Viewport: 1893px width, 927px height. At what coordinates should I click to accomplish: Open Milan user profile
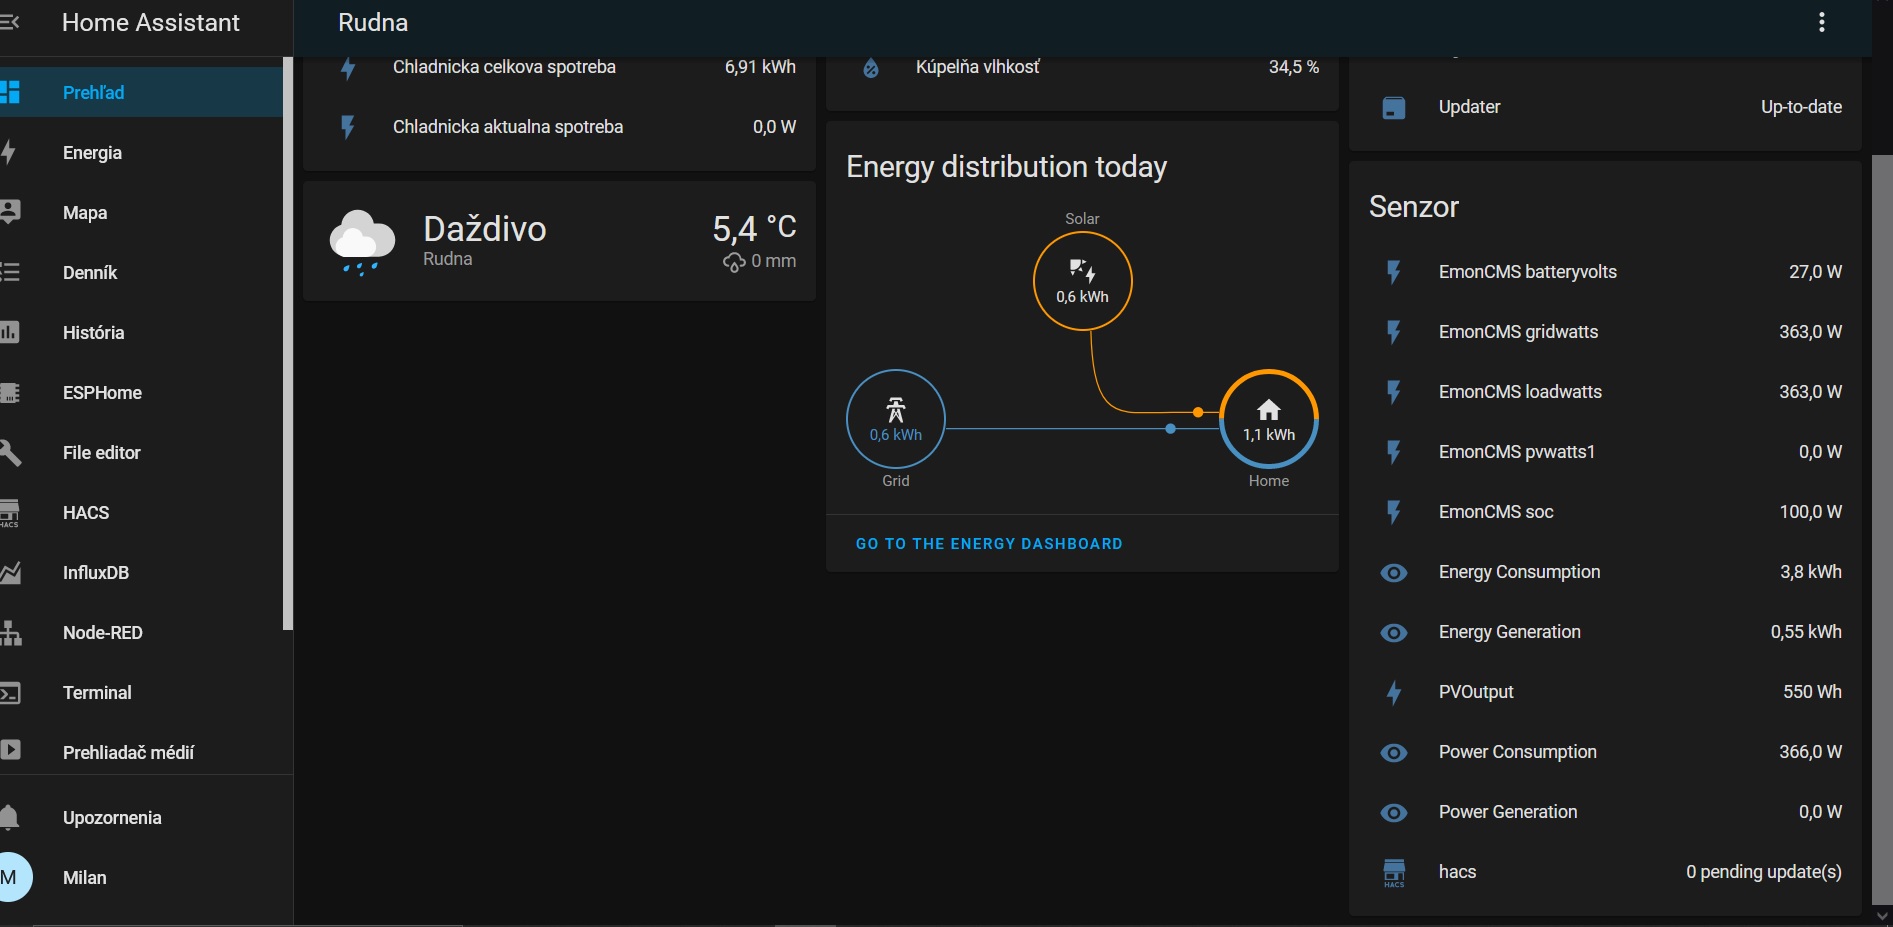[146, 877]
